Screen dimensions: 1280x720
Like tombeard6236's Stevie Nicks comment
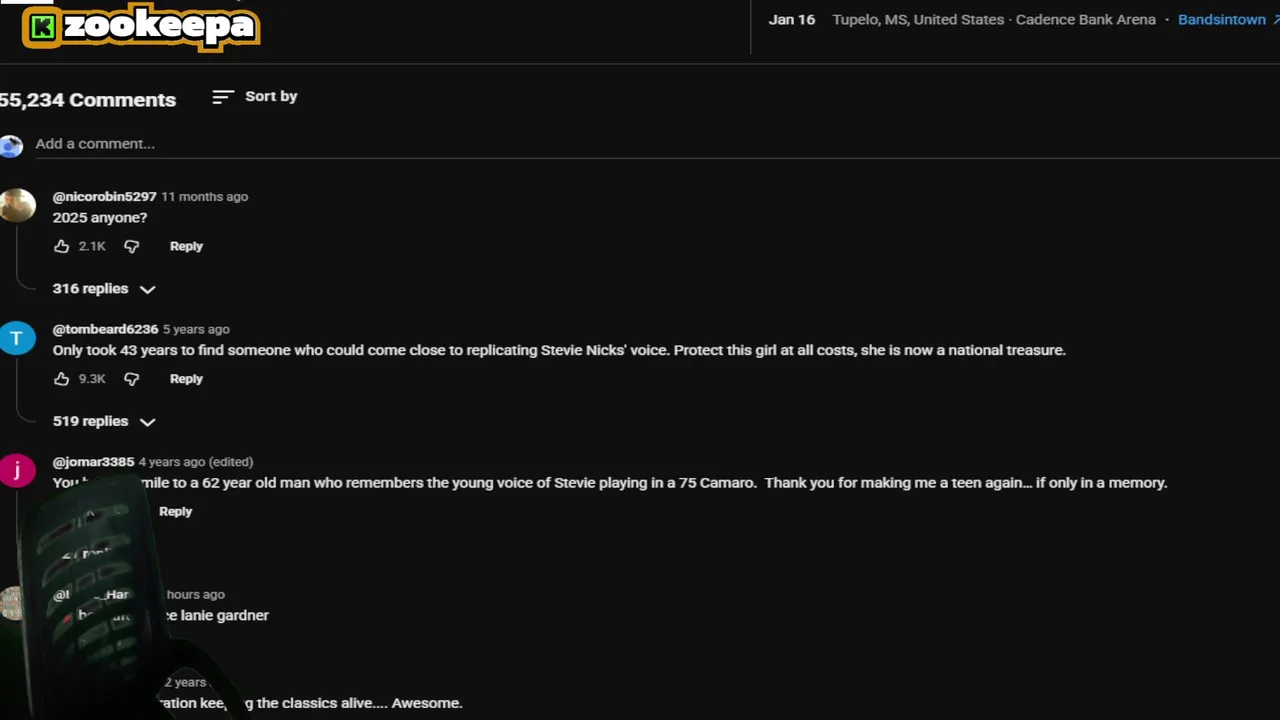62,379
